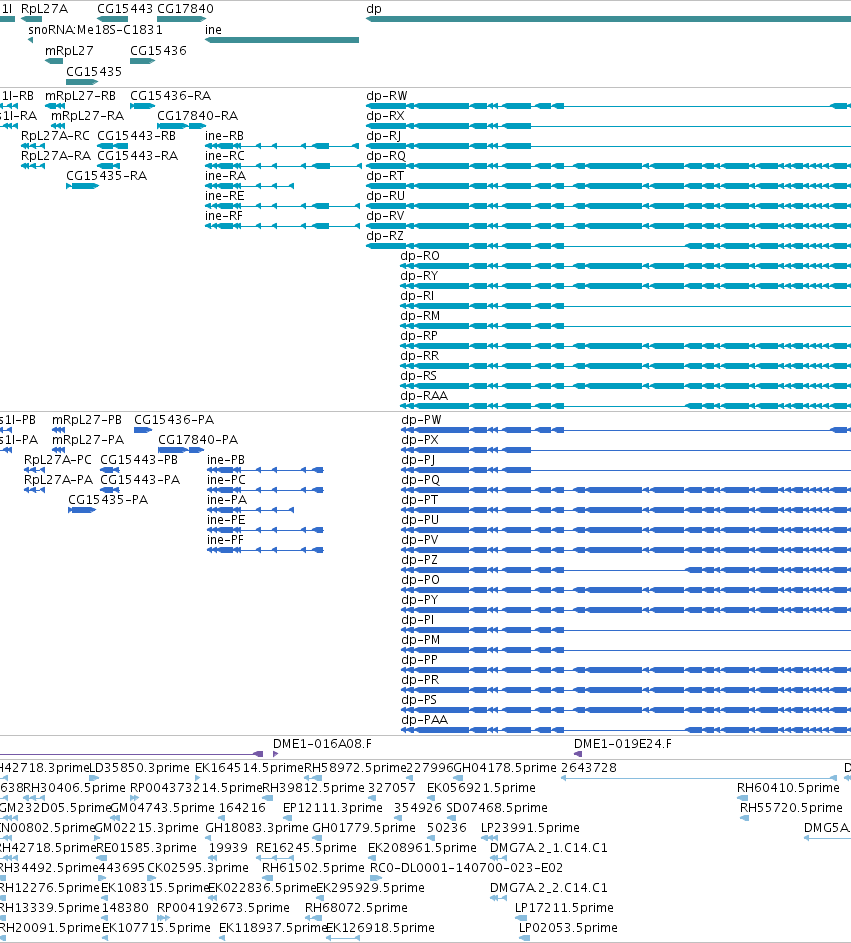Click feature DME1-016A08.F
The image size is (851, 943).
pyautogui.click(x=322, y=744)
